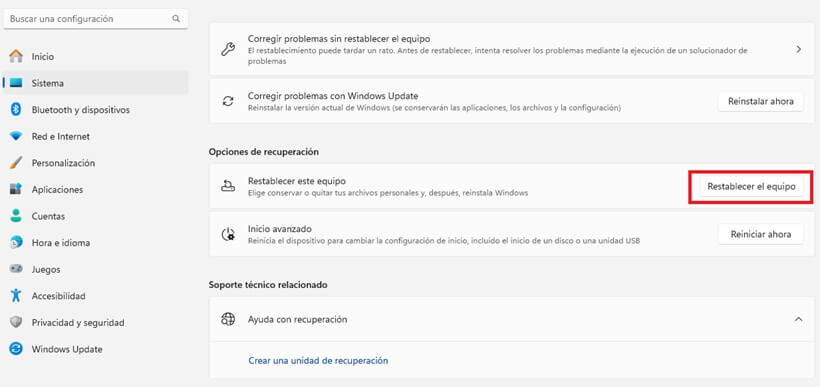Collapse the Ayuda con recuperación section
This screenshot has width=820, height=387.
[799, 319]
